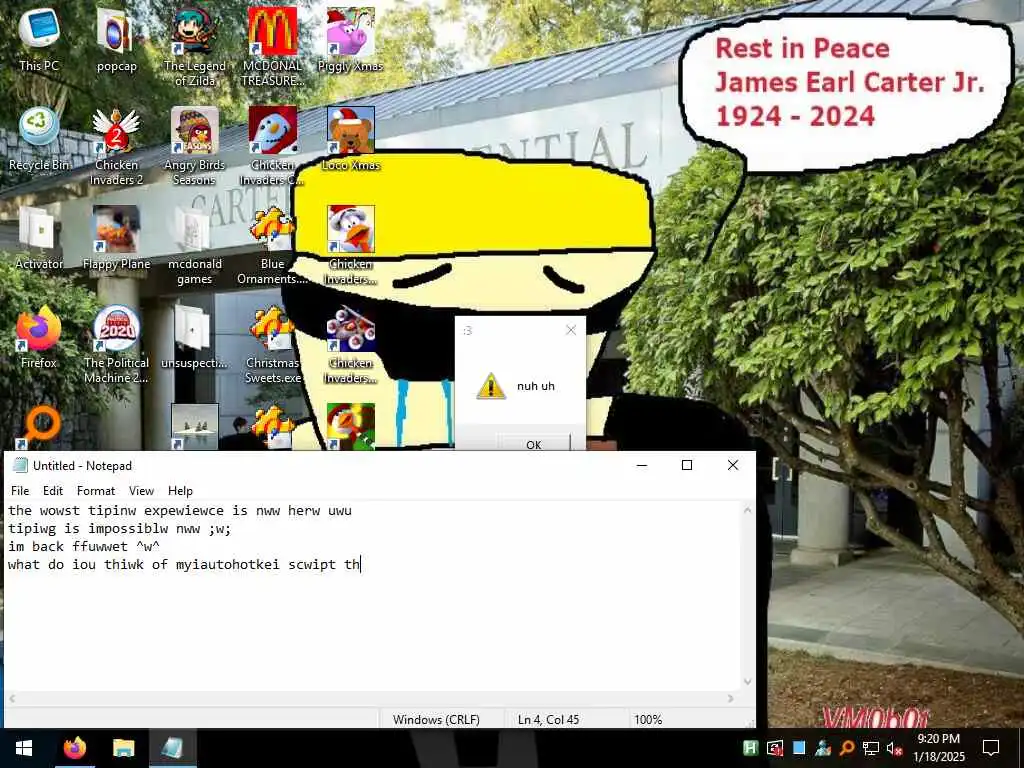Click the 100% zoom status entry
Image resolution: width=1024 pixels, height=768 pixels.
click(648, 719)
